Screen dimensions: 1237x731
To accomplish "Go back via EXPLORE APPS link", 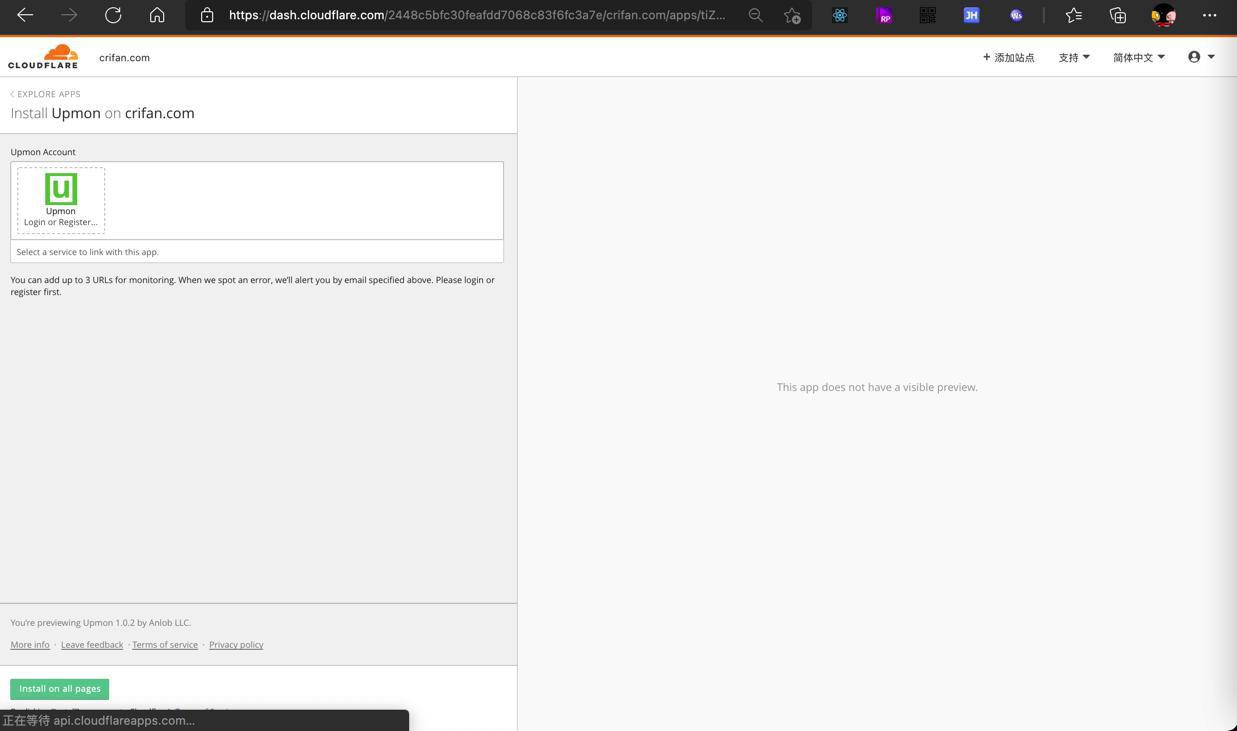I will pyautogui.click(x=46, y=94).
